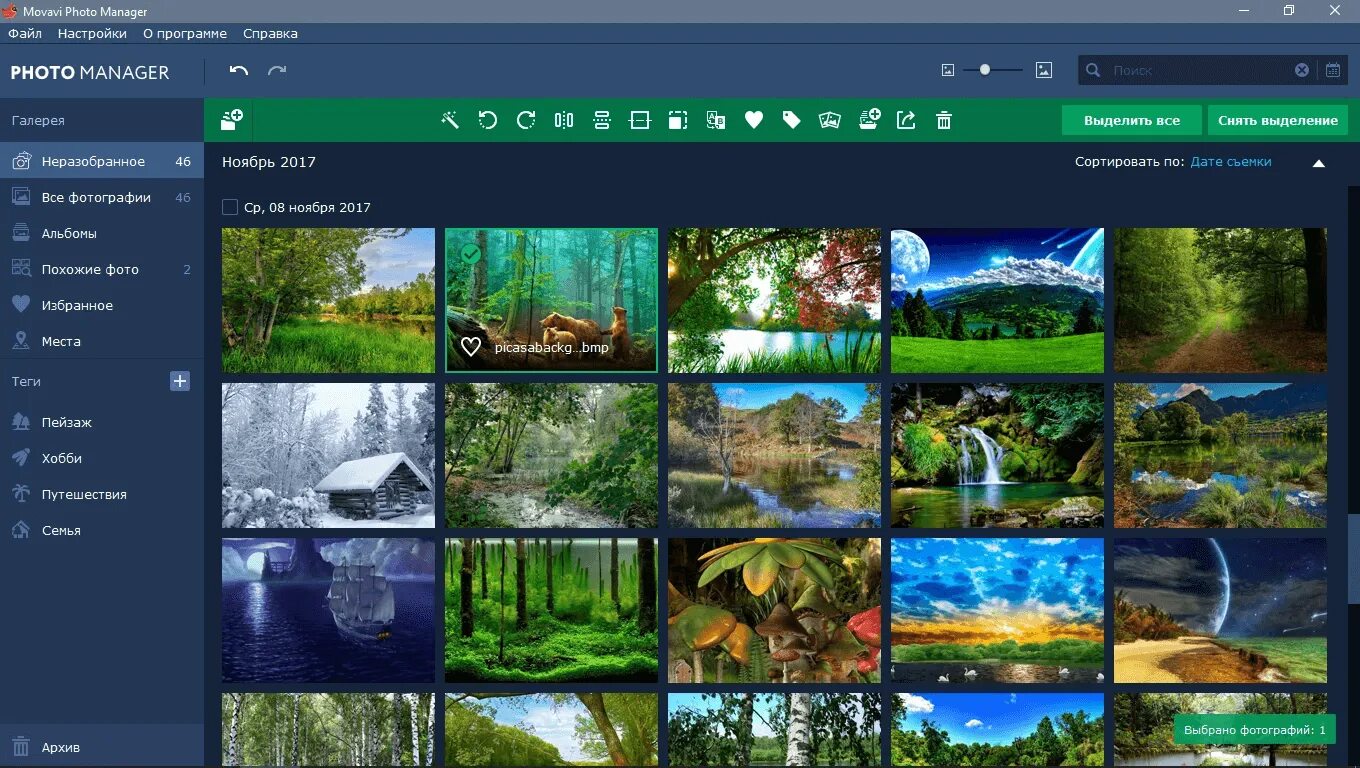The image size is (1360, 768).
Task: Click the Выделить все button
Action: 1132,120
